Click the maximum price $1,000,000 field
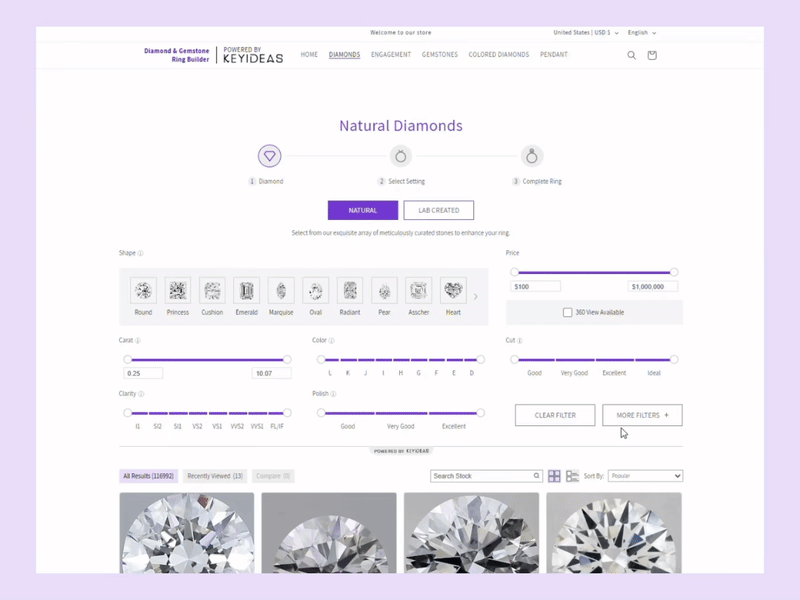 click(653, 287)
